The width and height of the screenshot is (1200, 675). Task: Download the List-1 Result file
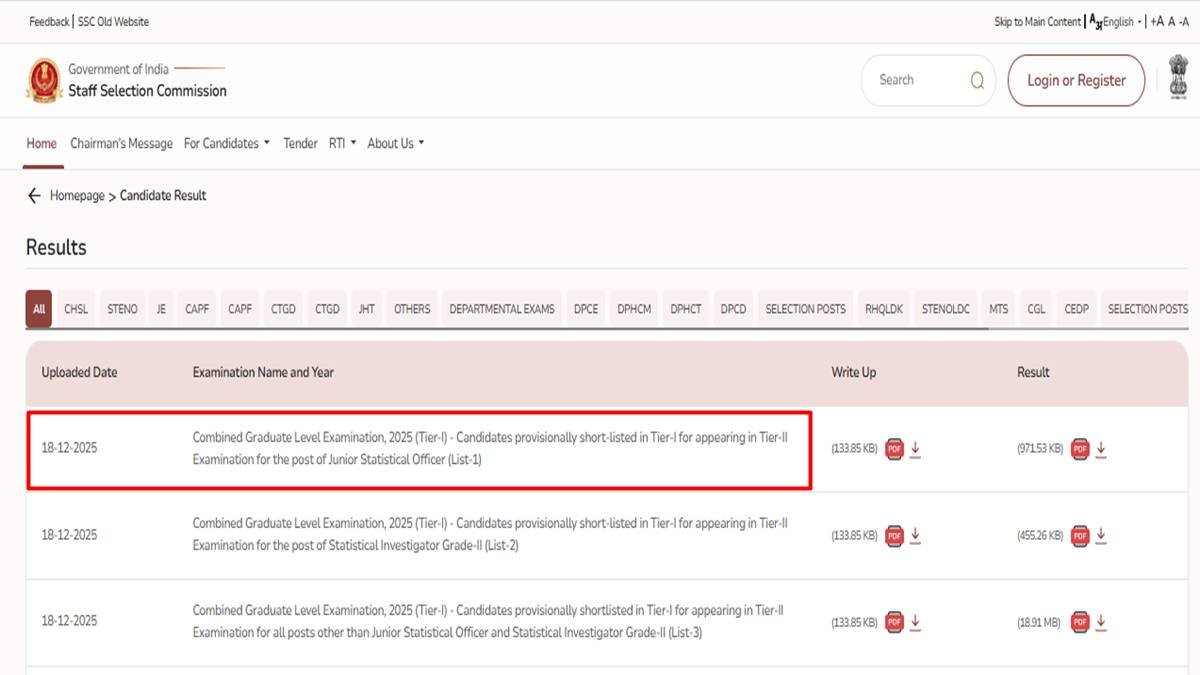[1101, 450]
